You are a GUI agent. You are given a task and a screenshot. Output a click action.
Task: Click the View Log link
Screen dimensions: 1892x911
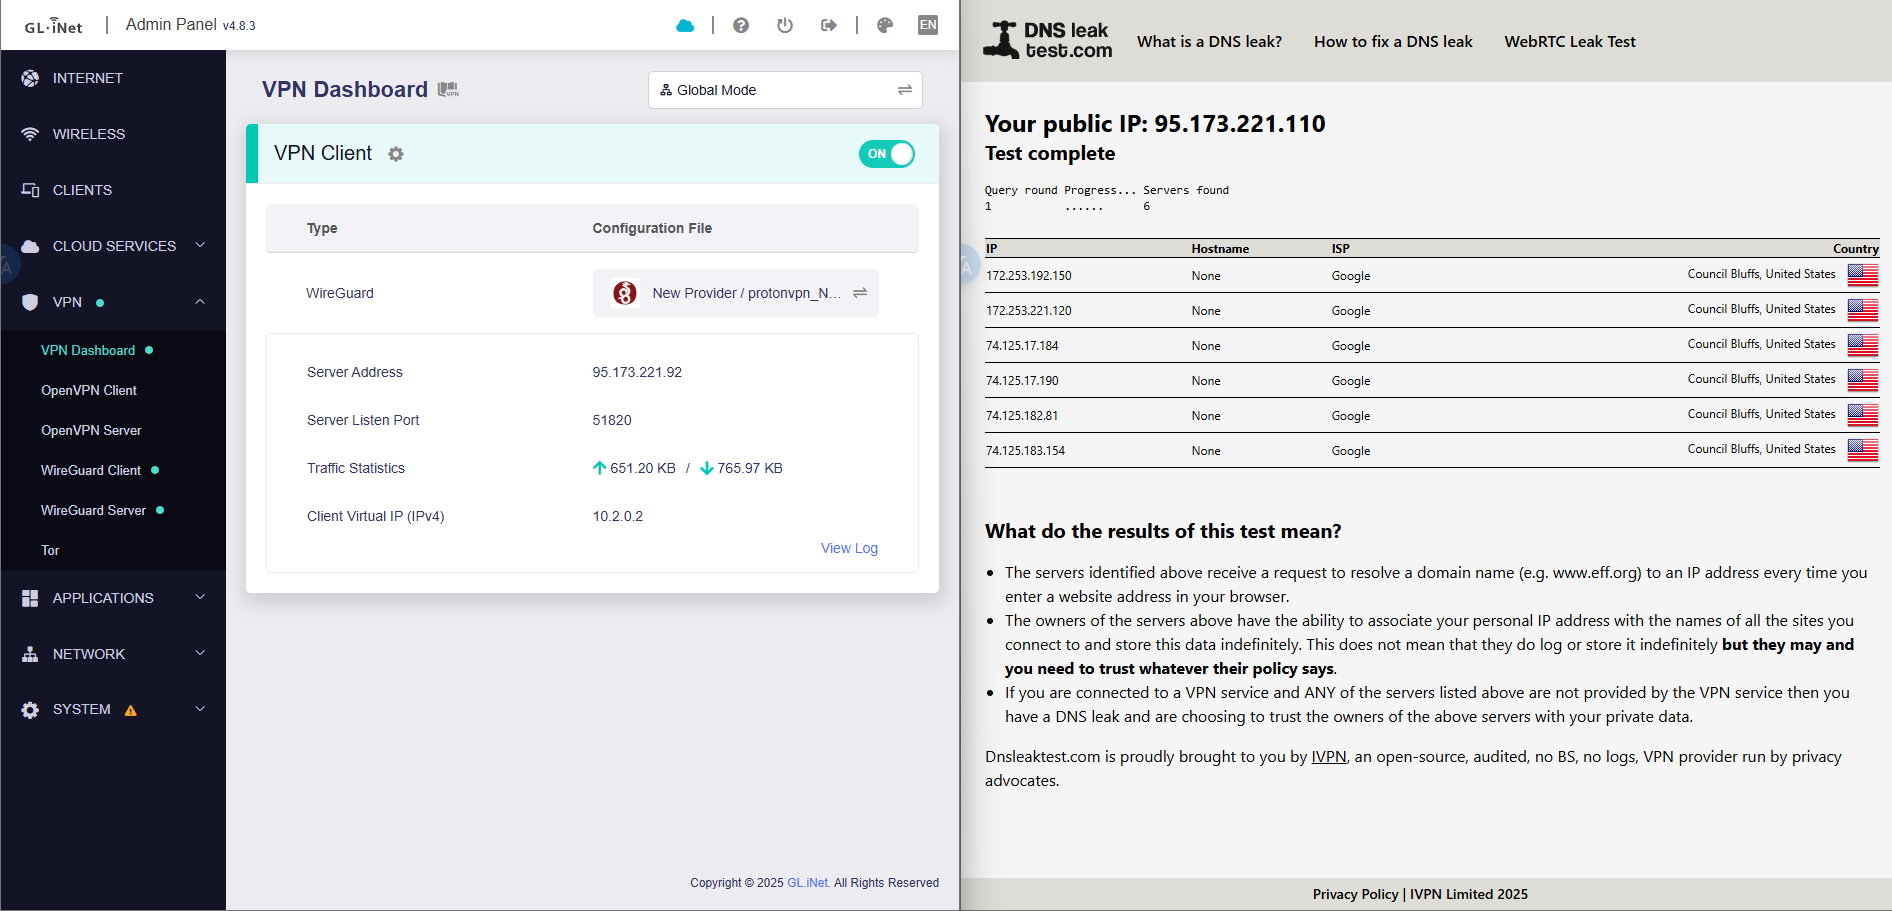[849, 548]
